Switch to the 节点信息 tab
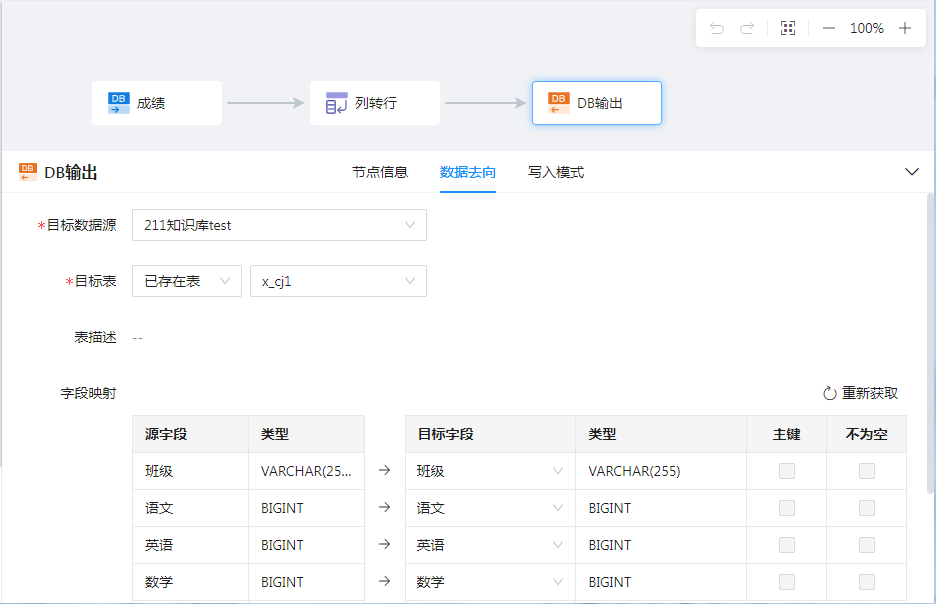 380,172
